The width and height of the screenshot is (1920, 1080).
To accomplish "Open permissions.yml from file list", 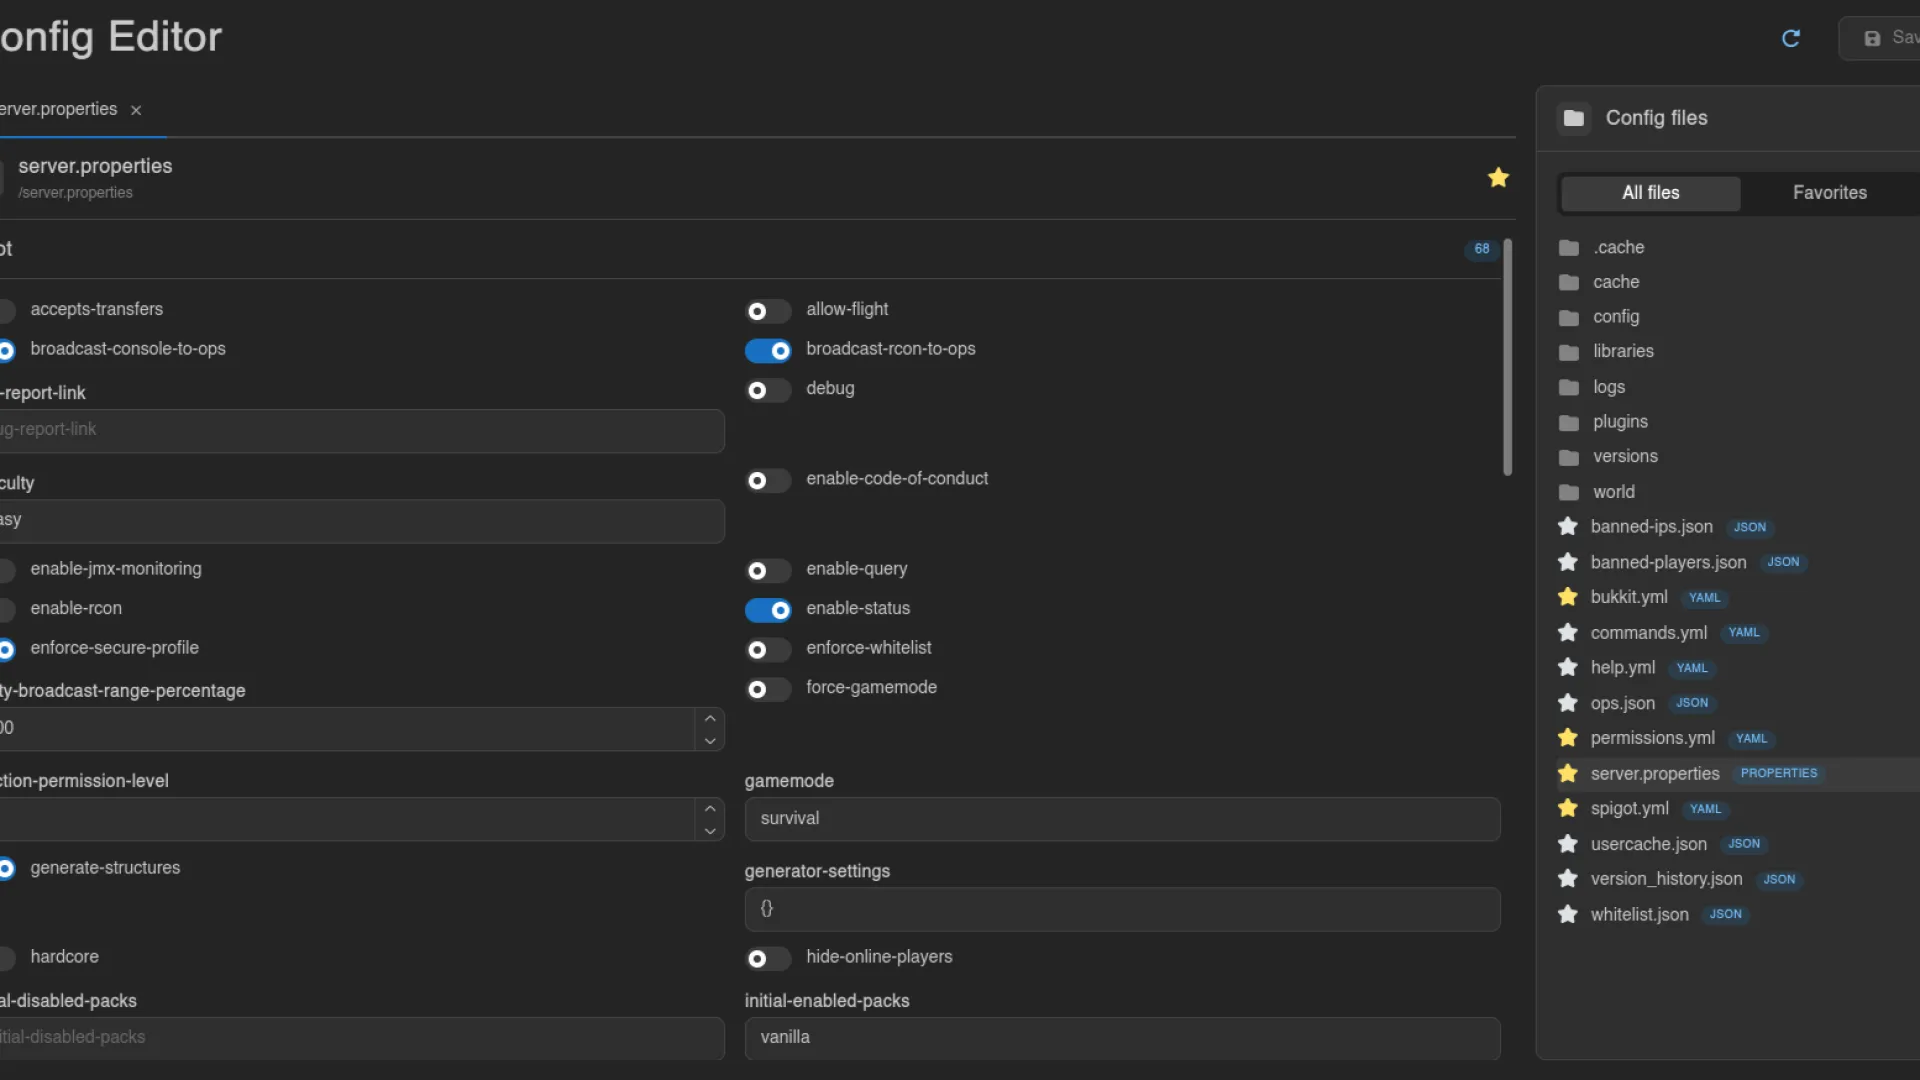I will coord(1653,738).
